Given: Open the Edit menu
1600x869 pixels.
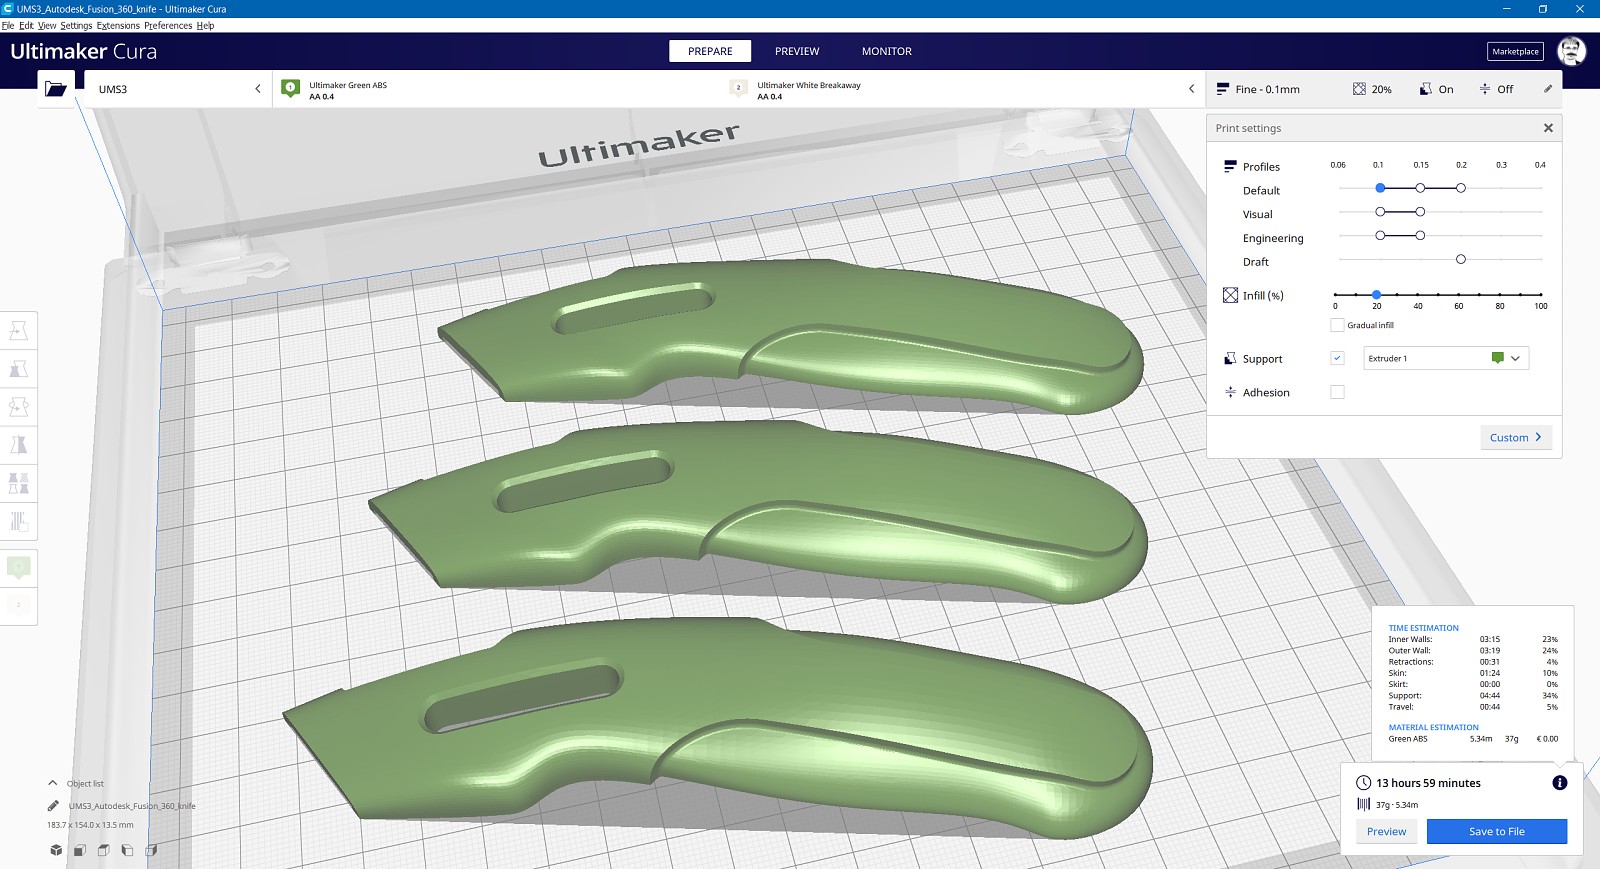Looking at the screenshot, I should [26, 25].
